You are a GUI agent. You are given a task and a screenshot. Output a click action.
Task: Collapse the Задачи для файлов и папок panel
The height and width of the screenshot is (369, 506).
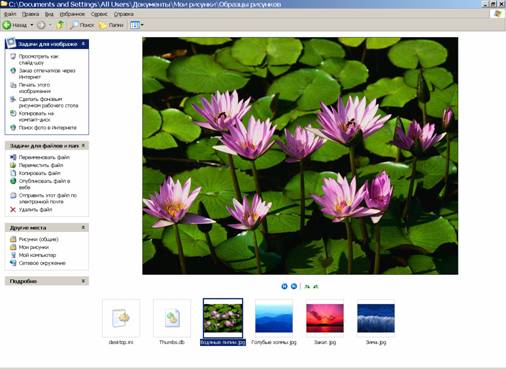click(83, 146)
